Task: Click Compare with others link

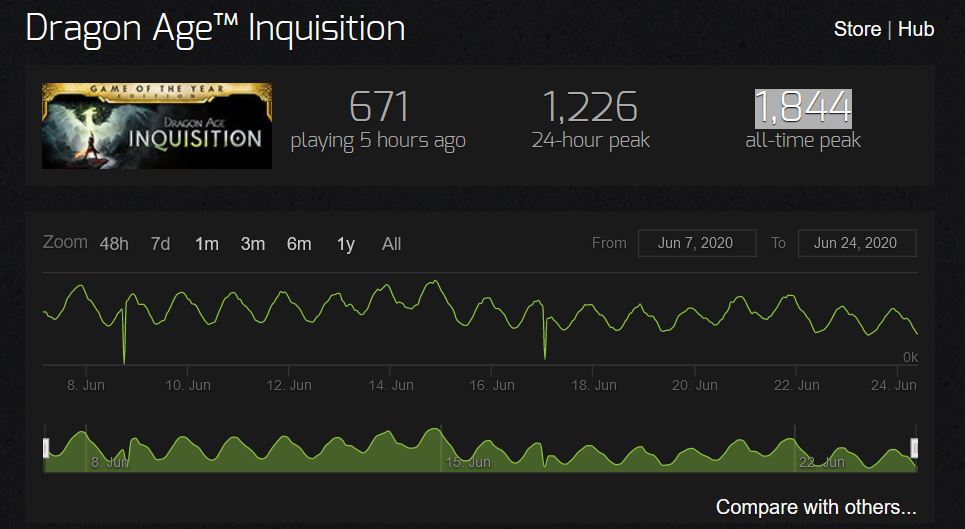Action: [816, 507]
